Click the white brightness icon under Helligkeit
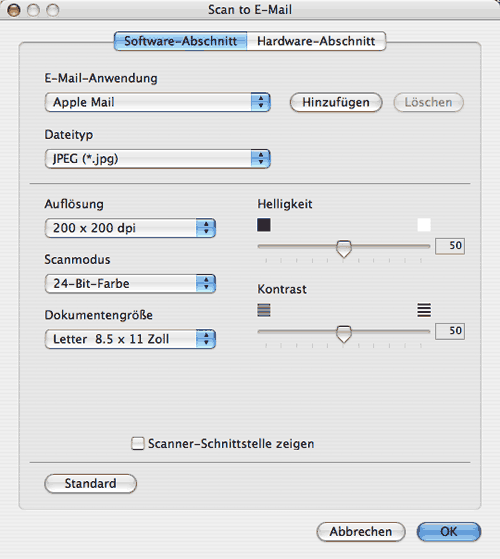Screen dimensions: 500x559 point(424,225)
